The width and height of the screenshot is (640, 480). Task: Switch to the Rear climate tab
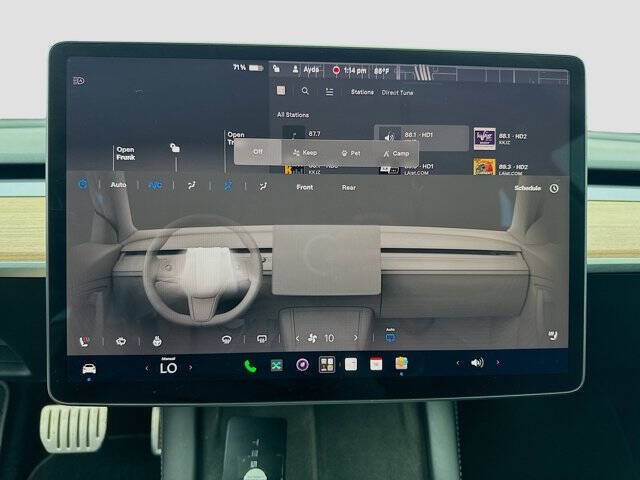(349, 187)
